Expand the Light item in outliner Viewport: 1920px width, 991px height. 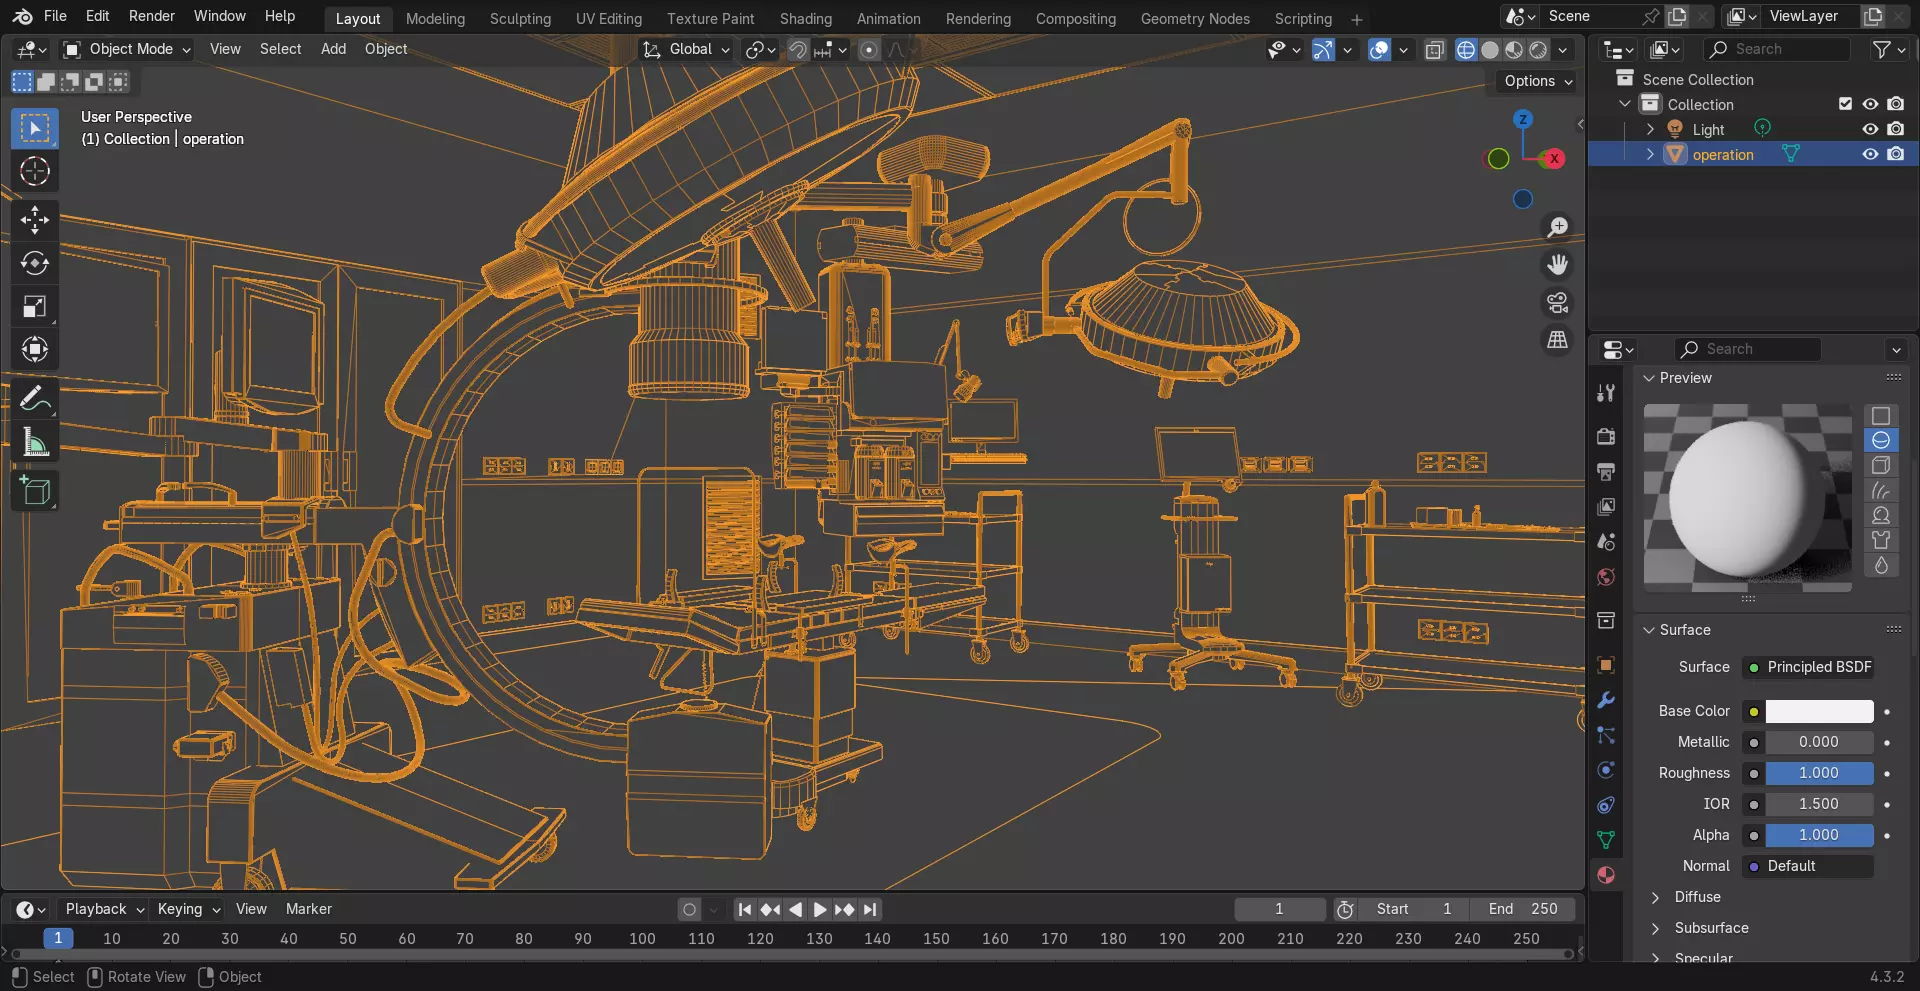(x=1650, y=129)
